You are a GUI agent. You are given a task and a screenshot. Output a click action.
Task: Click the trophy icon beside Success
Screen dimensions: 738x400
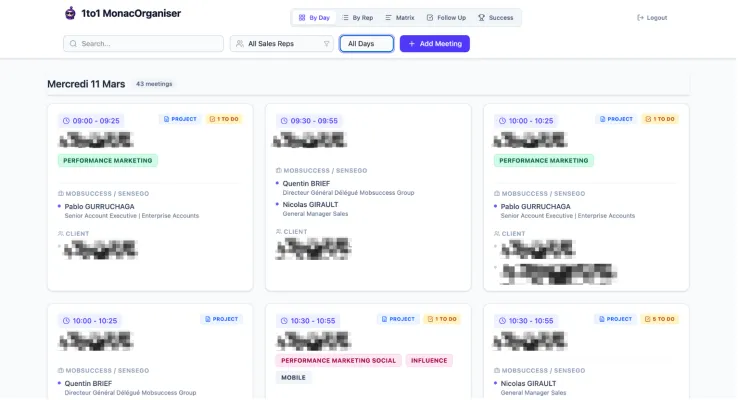pyautogui.click(x=481, y=18)
